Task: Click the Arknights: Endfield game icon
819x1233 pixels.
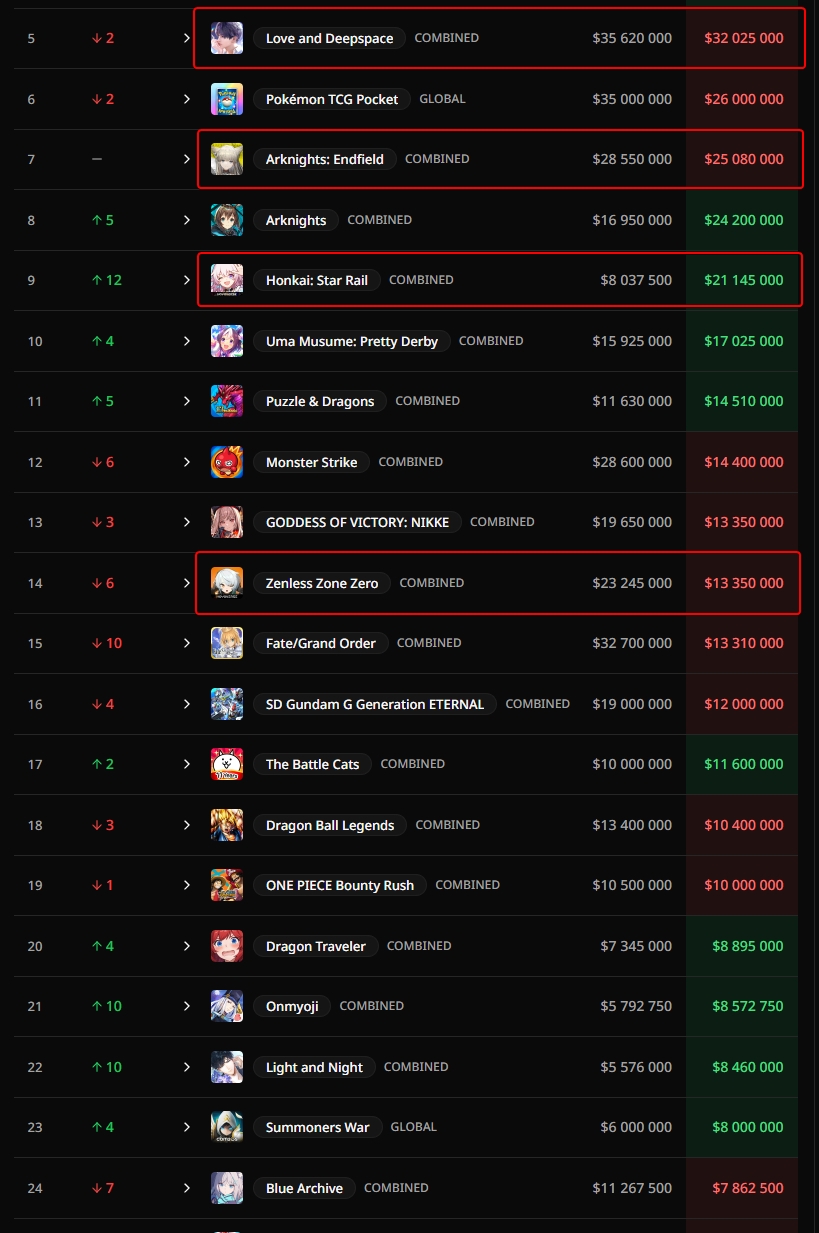Action: click(227, 159)
